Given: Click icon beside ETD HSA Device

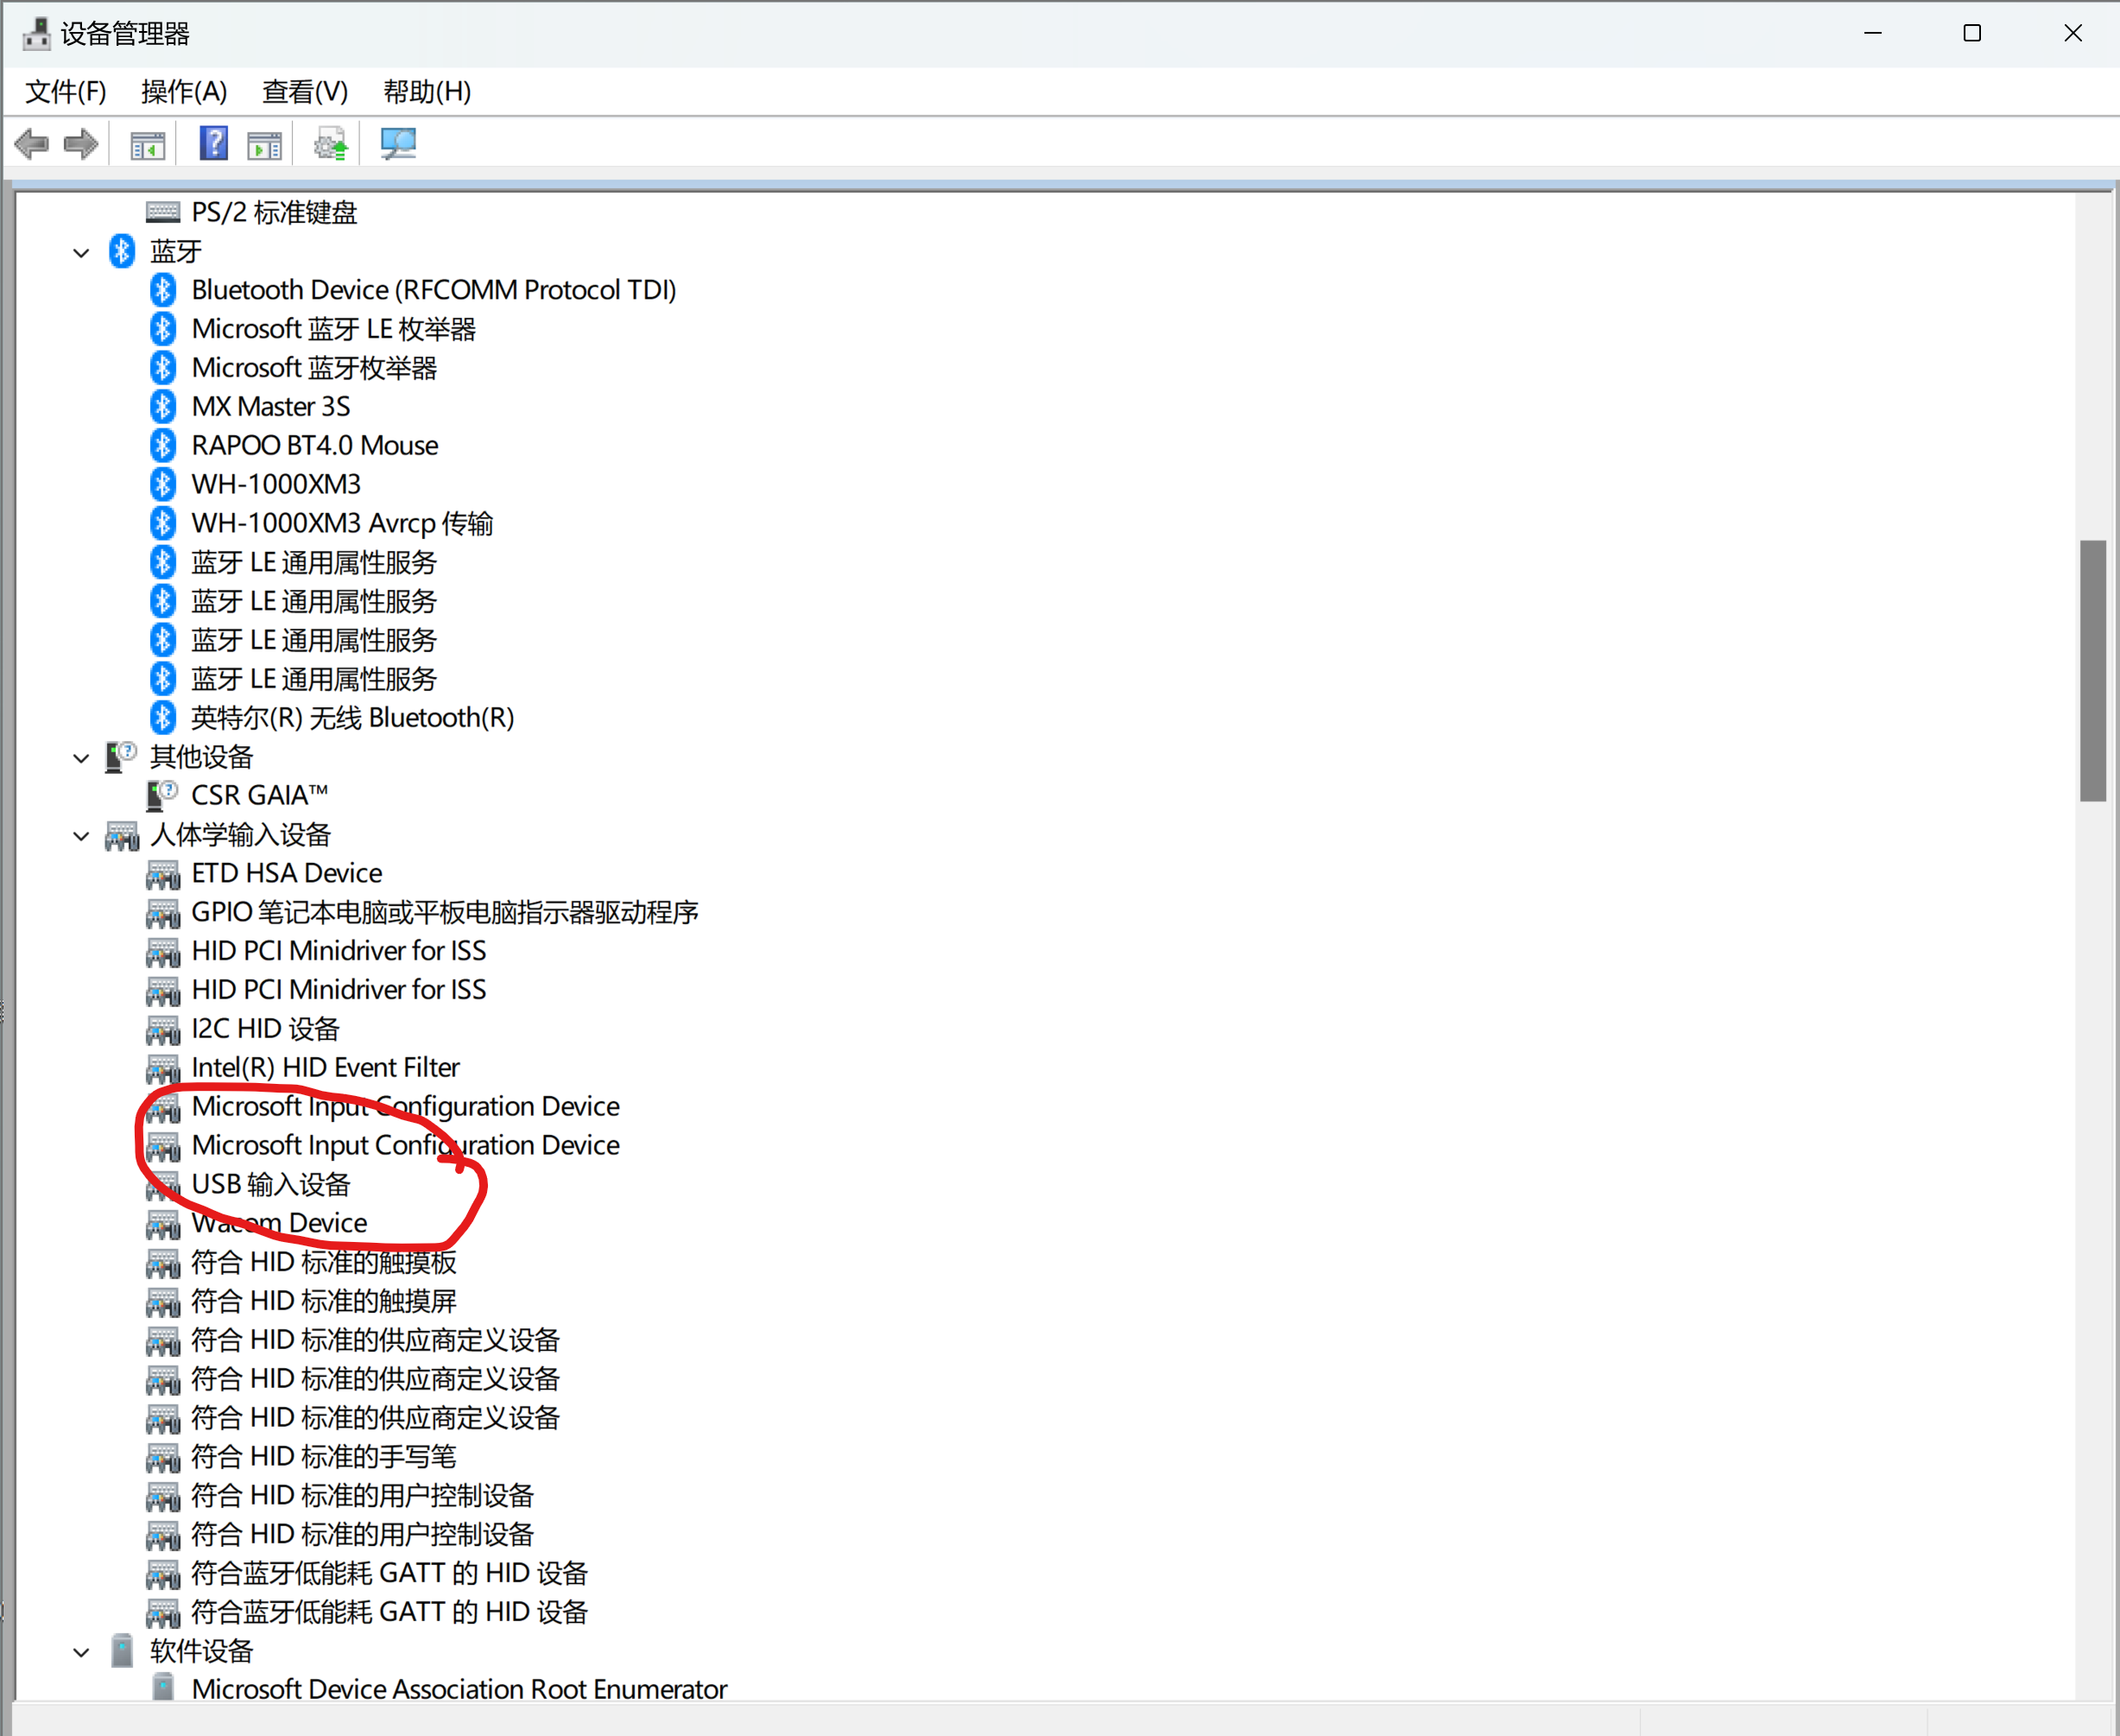Looking at the screenshot, I should [x=163, y=874].
